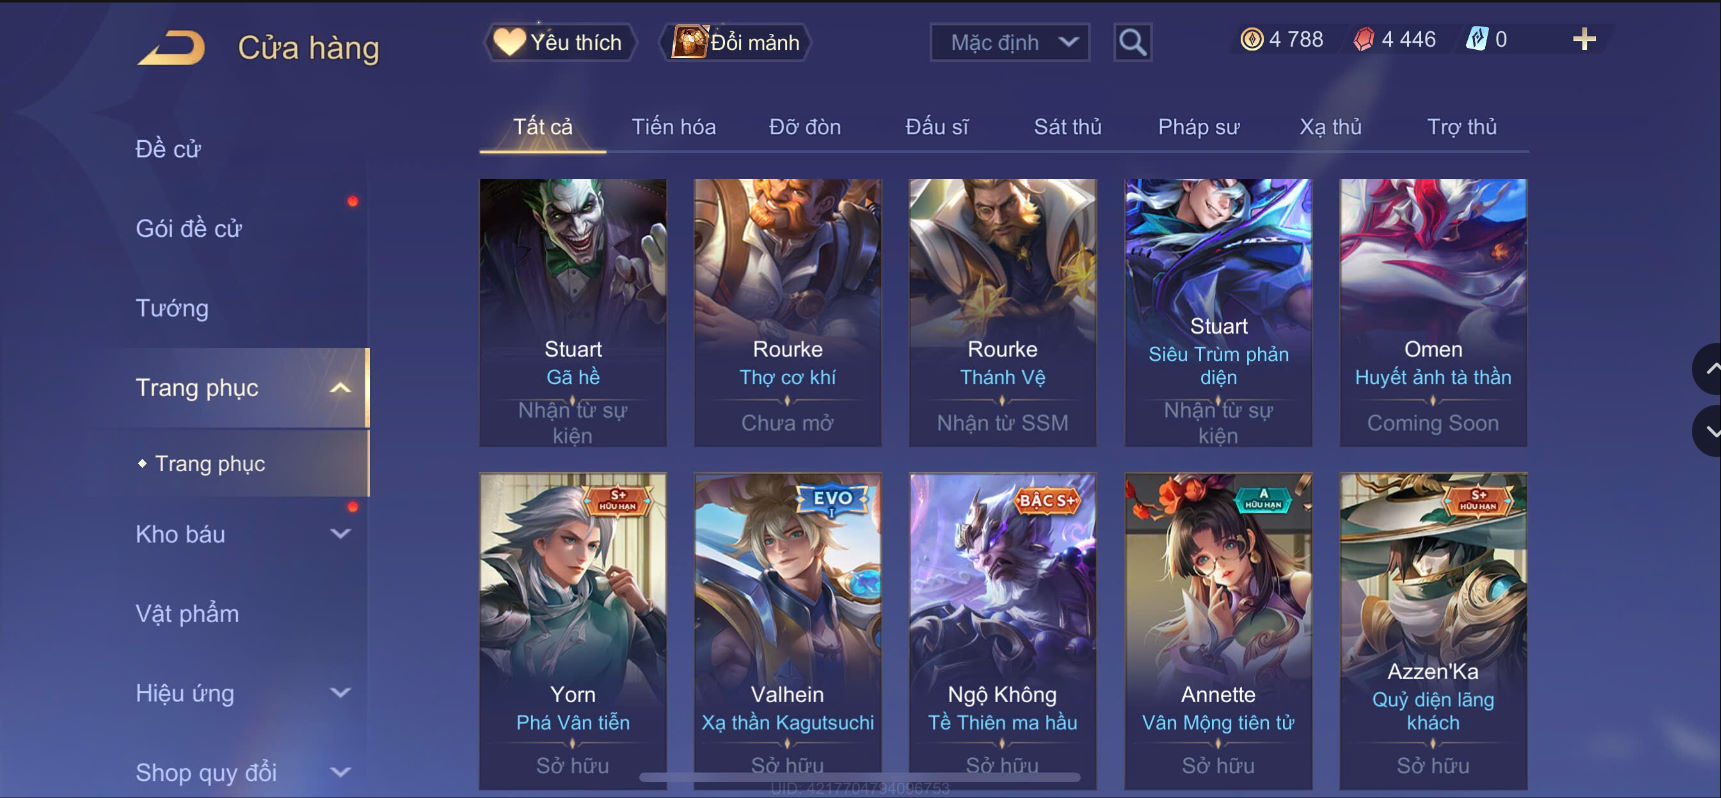Screen dimensions: 1721x798
Task: Tap the red ruby currency icon
Action: tap(1364, 40)
